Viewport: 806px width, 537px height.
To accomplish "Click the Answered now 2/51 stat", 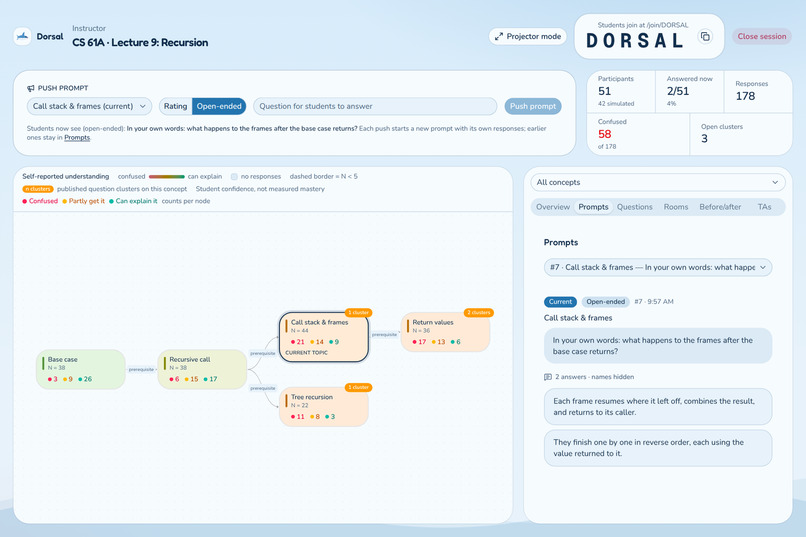I will tap(678, 91).
